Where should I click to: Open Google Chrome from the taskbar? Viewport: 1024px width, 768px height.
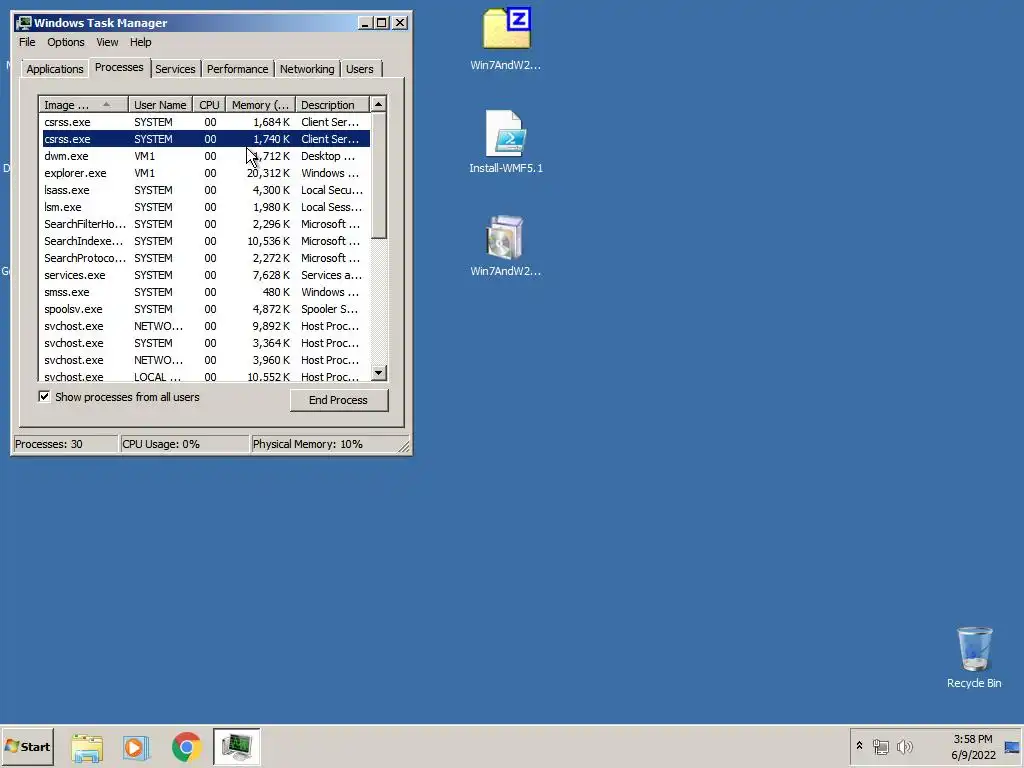coord(186,747)
